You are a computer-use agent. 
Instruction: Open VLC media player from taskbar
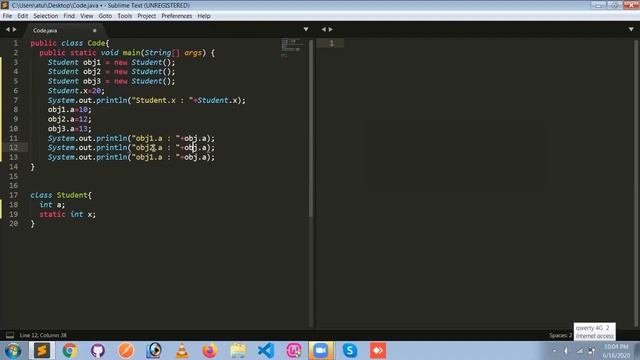pos(182,351)
